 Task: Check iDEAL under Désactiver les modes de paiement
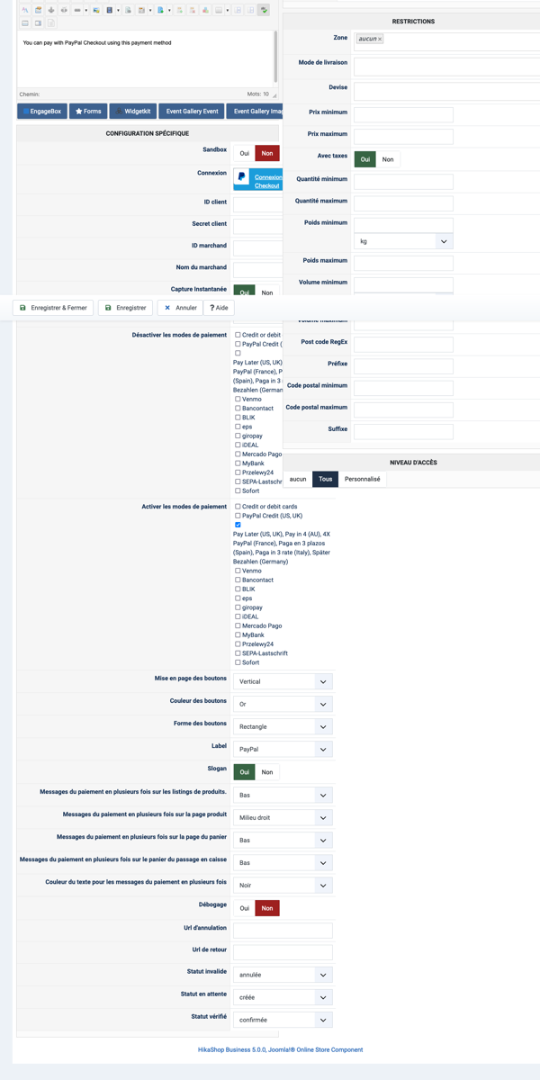click(238, 445)
